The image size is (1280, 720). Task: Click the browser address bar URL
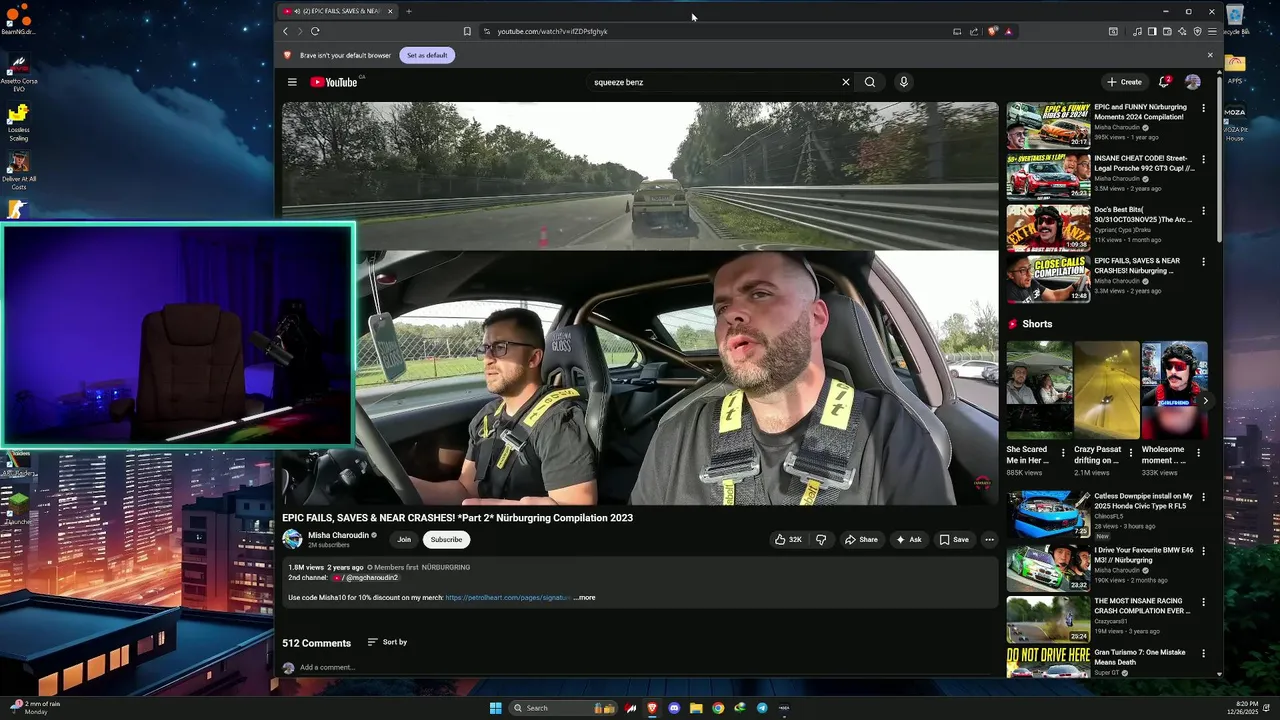pyautogui.click(x=552, y=31)
